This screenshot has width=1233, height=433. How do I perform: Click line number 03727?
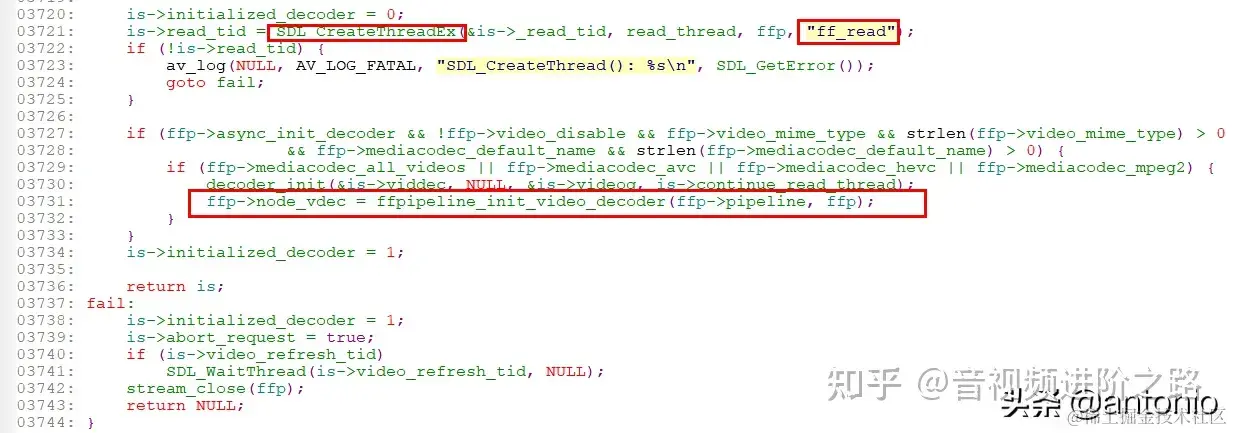(40, 133)
